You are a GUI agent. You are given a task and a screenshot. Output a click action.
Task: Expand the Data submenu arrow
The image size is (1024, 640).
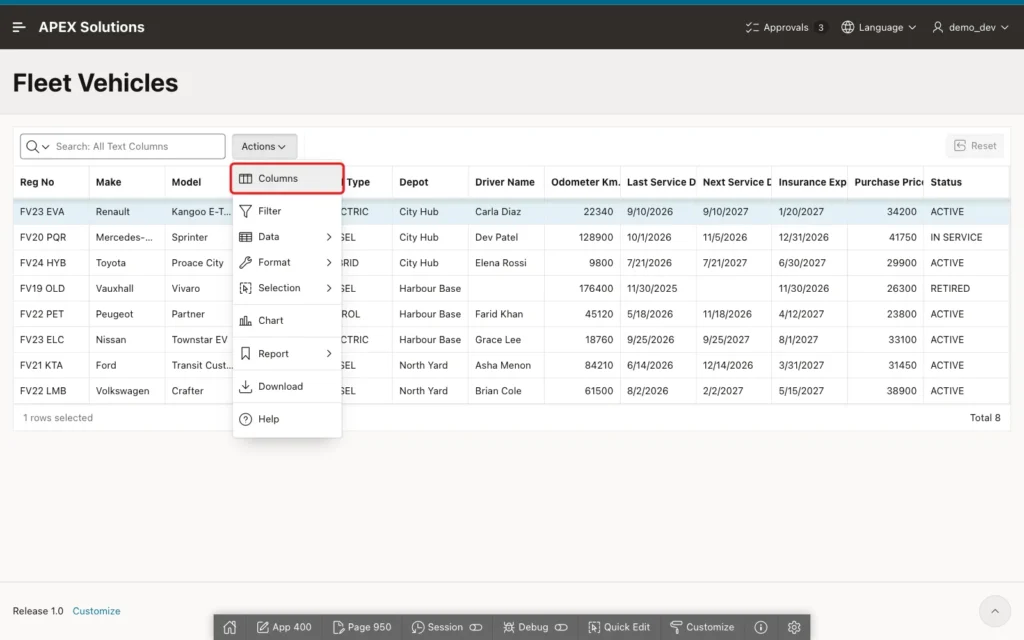point(328,236)
